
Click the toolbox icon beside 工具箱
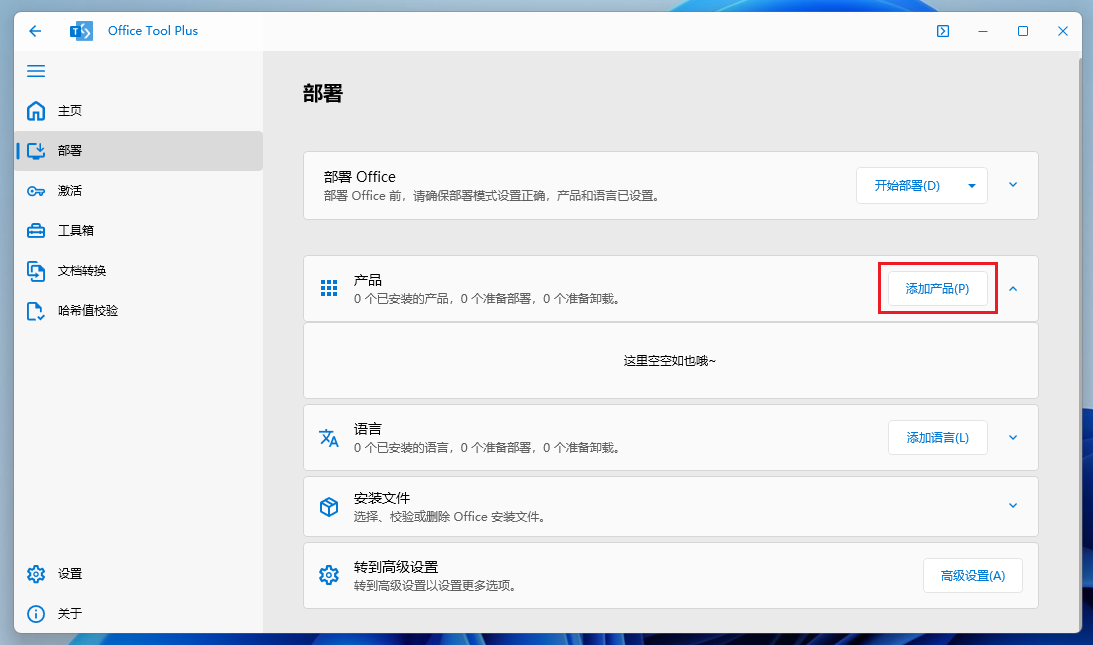(36, 231)
